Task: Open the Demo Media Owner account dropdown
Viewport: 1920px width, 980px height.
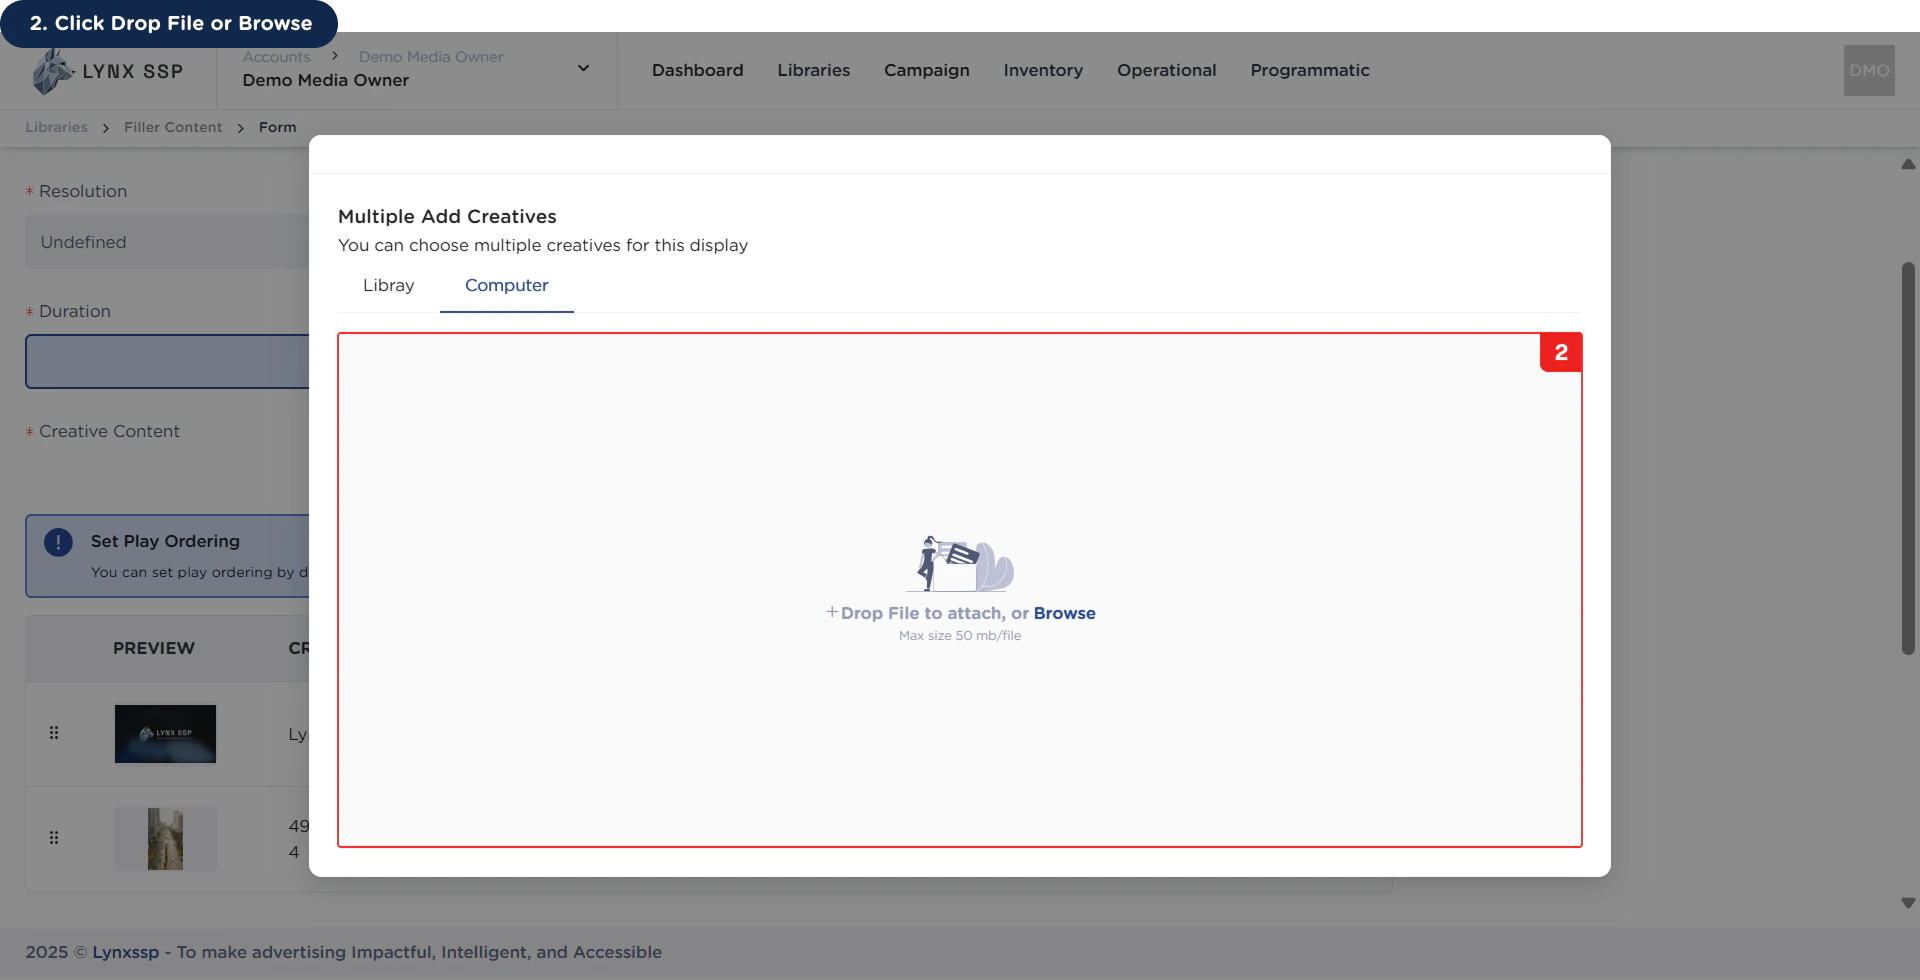Action: 583,67
